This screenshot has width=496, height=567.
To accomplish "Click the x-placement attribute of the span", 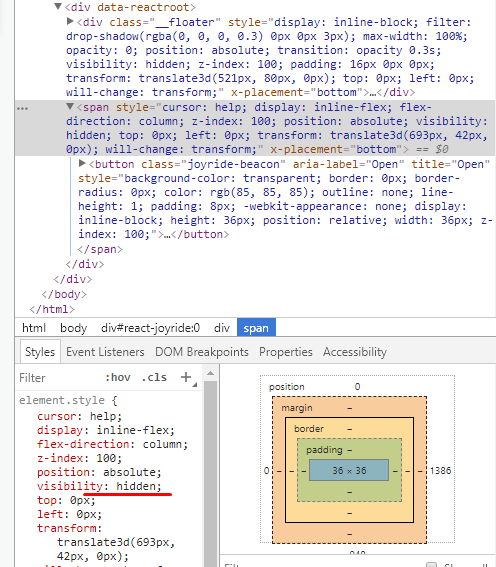I will click(336, 149).
